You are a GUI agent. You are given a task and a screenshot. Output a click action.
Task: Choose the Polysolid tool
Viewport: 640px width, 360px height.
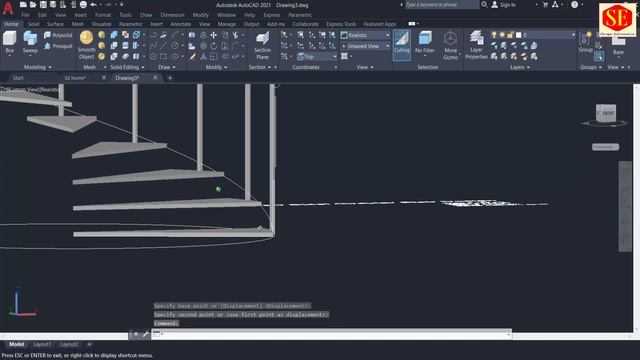[58, 36]
